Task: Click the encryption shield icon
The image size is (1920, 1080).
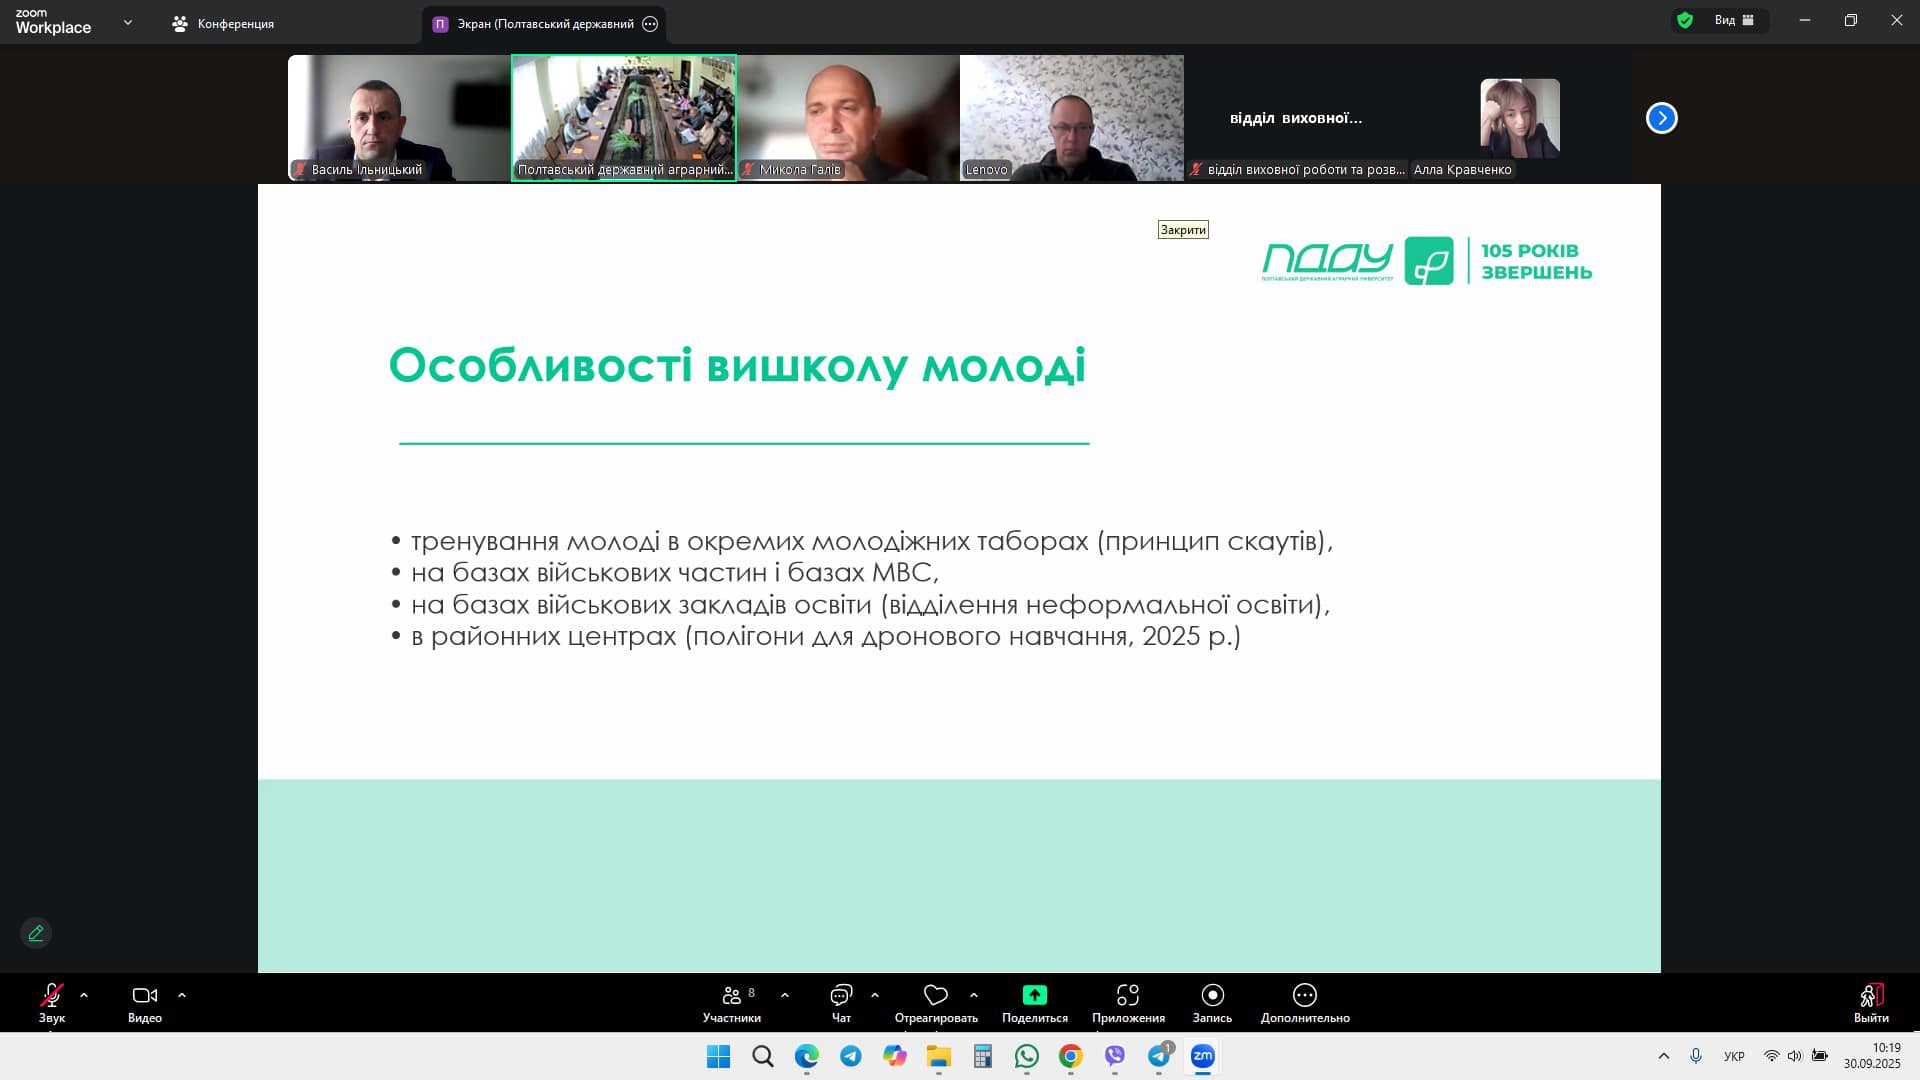Action: point(1685,20)
